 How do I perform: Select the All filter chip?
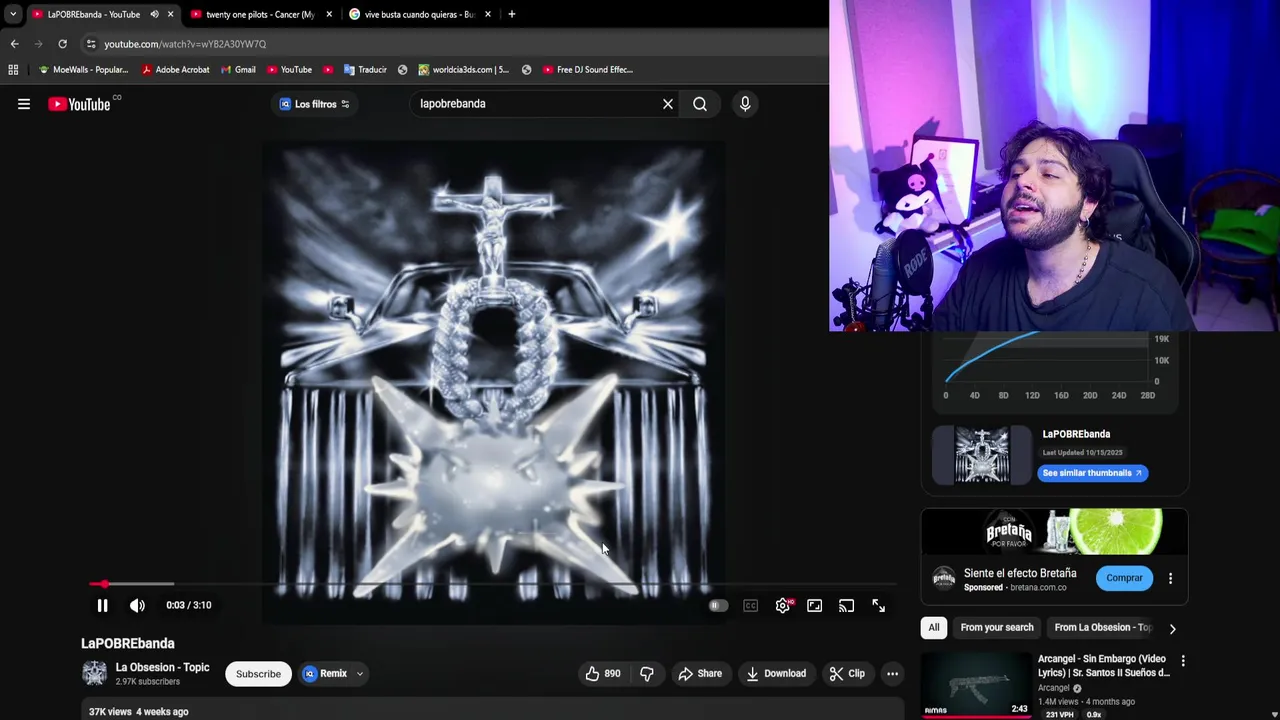pos(933,628)
